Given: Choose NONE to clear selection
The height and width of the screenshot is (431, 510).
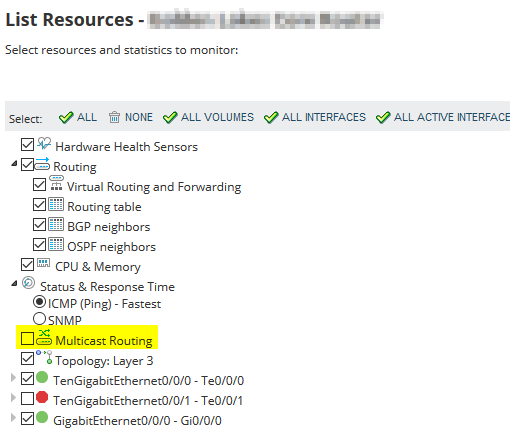Looking at the screenshot, I should point(131,117).
